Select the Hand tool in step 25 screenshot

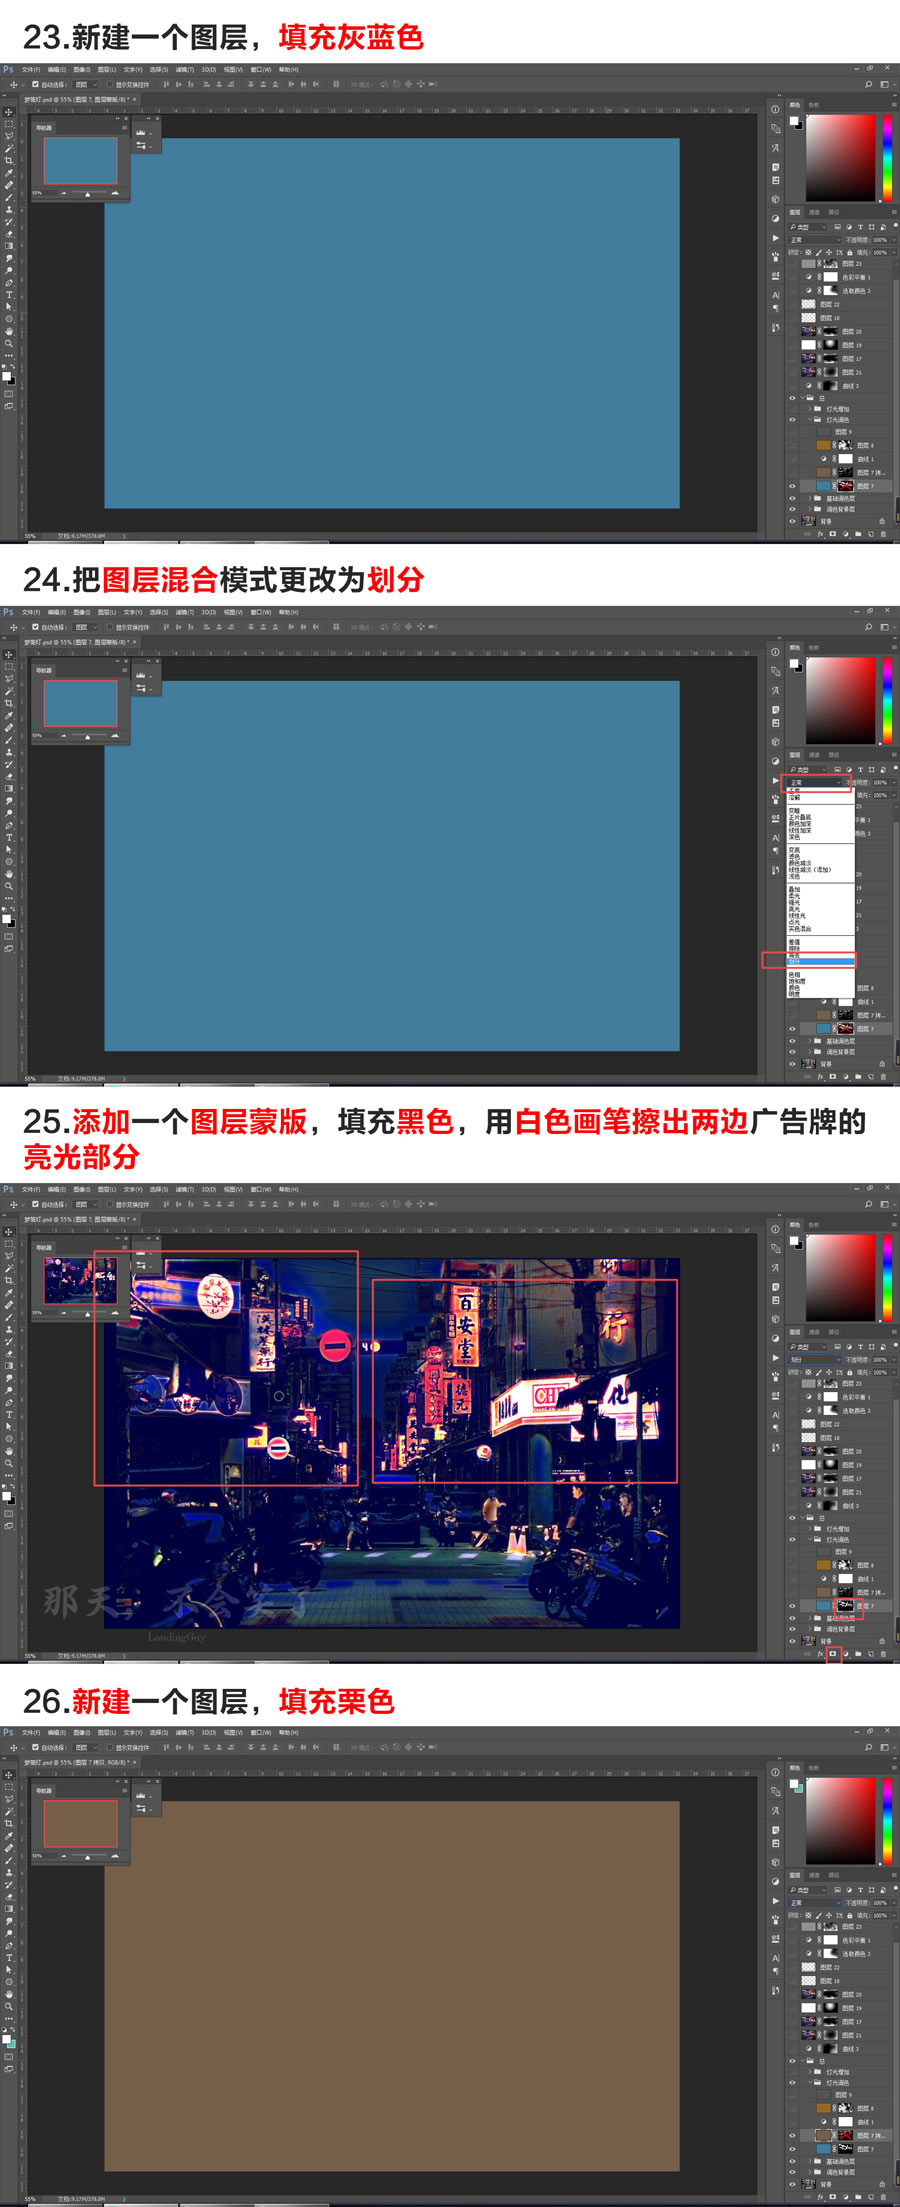tap(9, 1451)
